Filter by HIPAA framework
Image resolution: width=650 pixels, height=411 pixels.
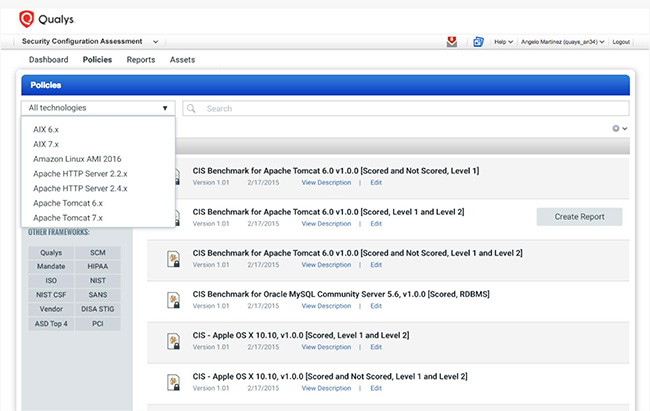[98, 266]
